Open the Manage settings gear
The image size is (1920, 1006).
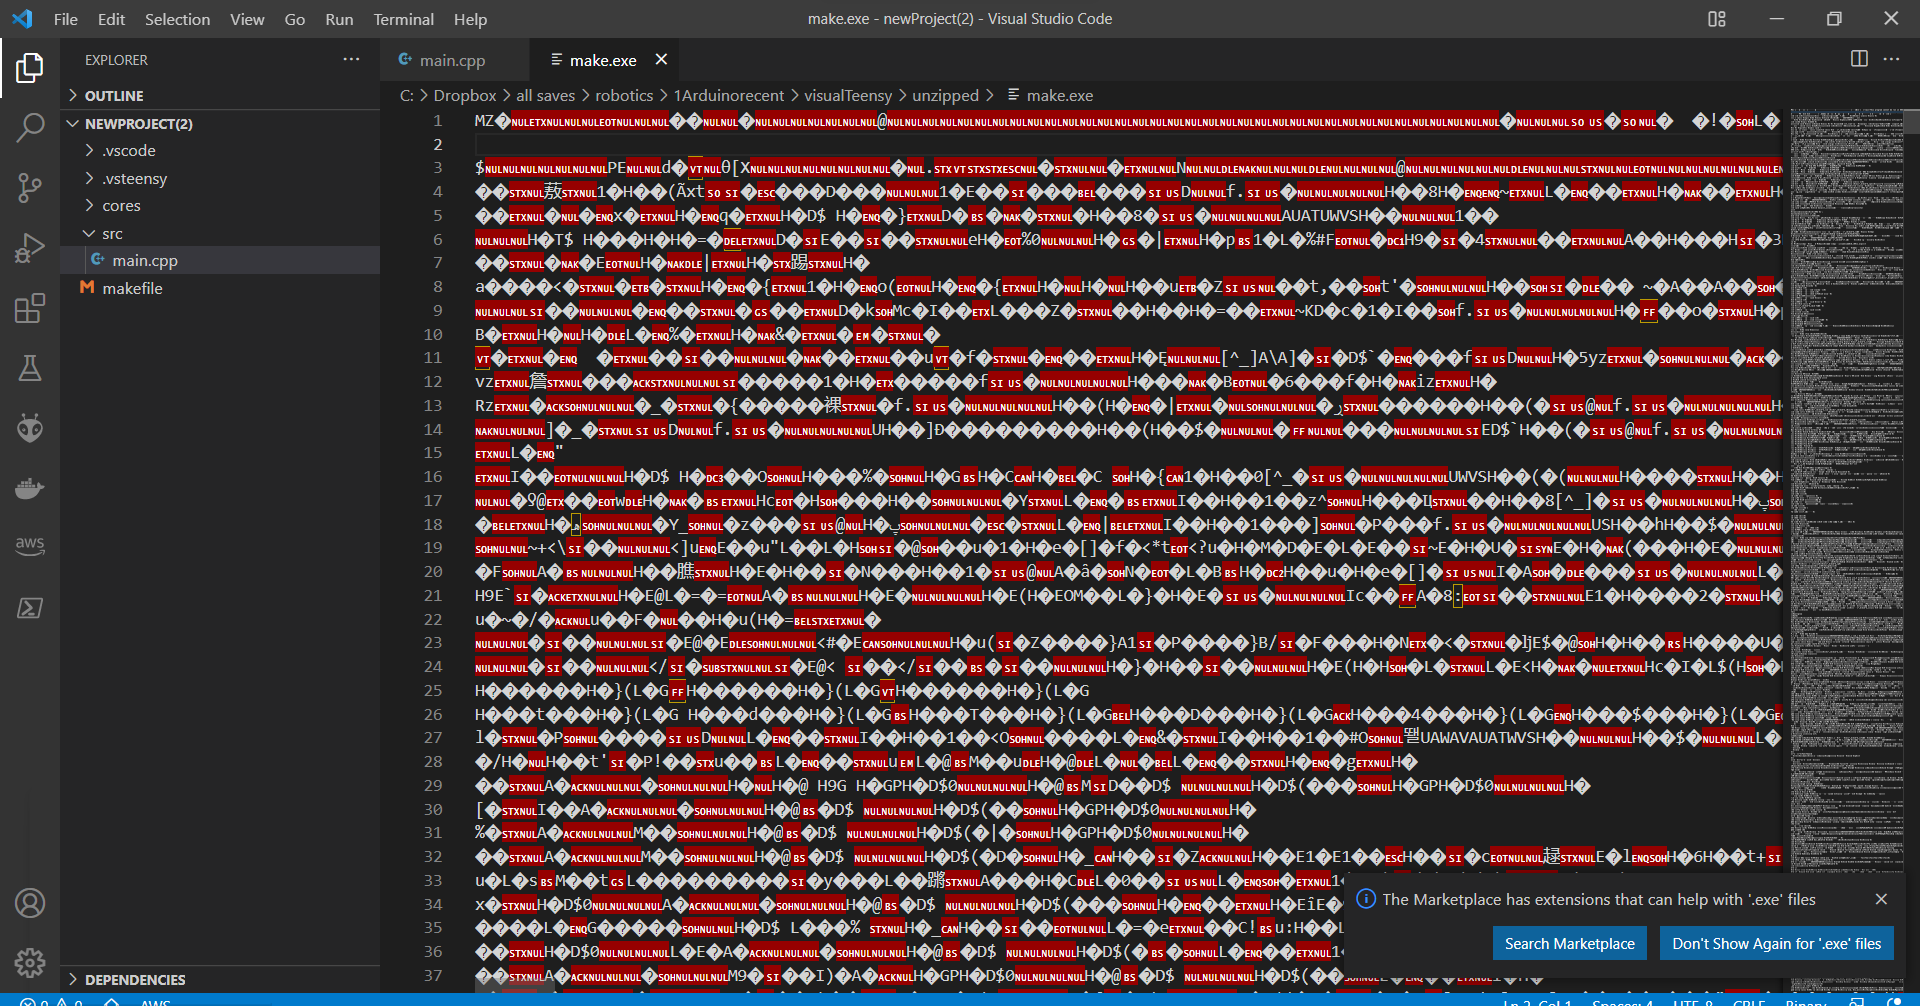30,962
